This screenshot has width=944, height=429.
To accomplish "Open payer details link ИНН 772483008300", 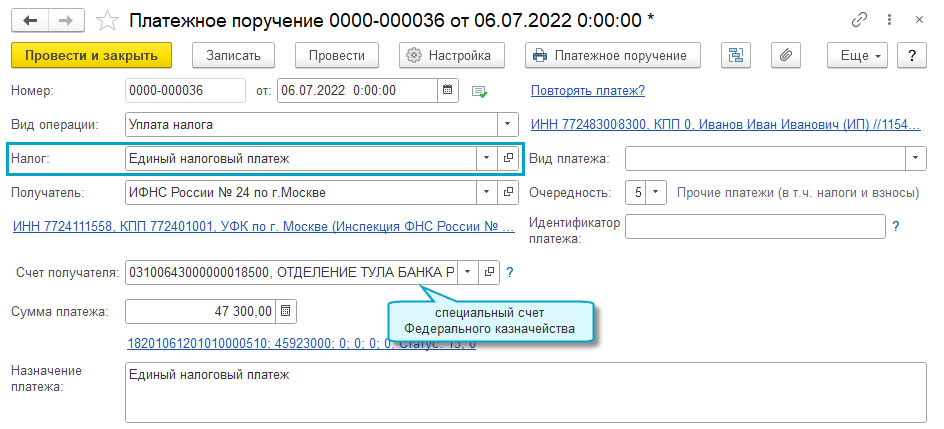I will [x=725, y=125].
